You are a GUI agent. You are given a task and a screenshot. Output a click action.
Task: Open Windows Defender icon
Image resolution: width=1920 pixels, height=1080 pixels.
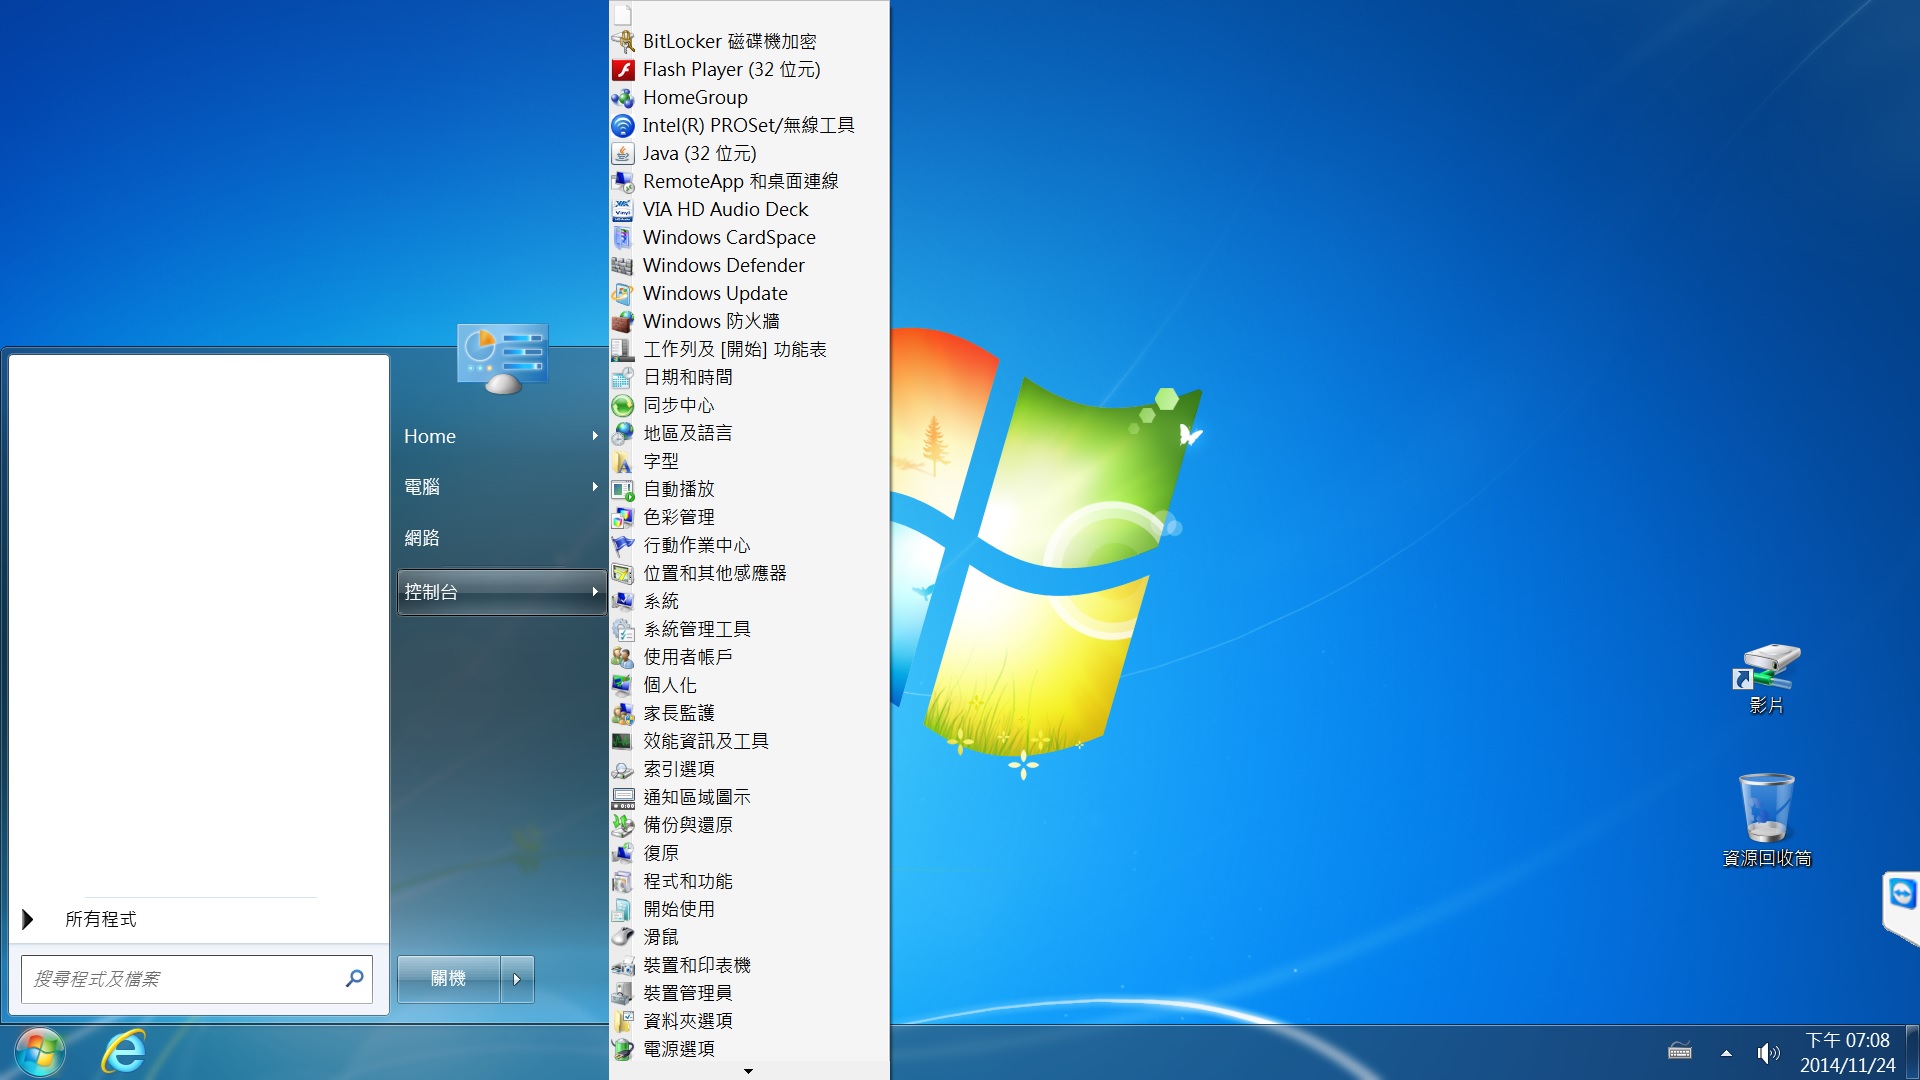point(623,266)
